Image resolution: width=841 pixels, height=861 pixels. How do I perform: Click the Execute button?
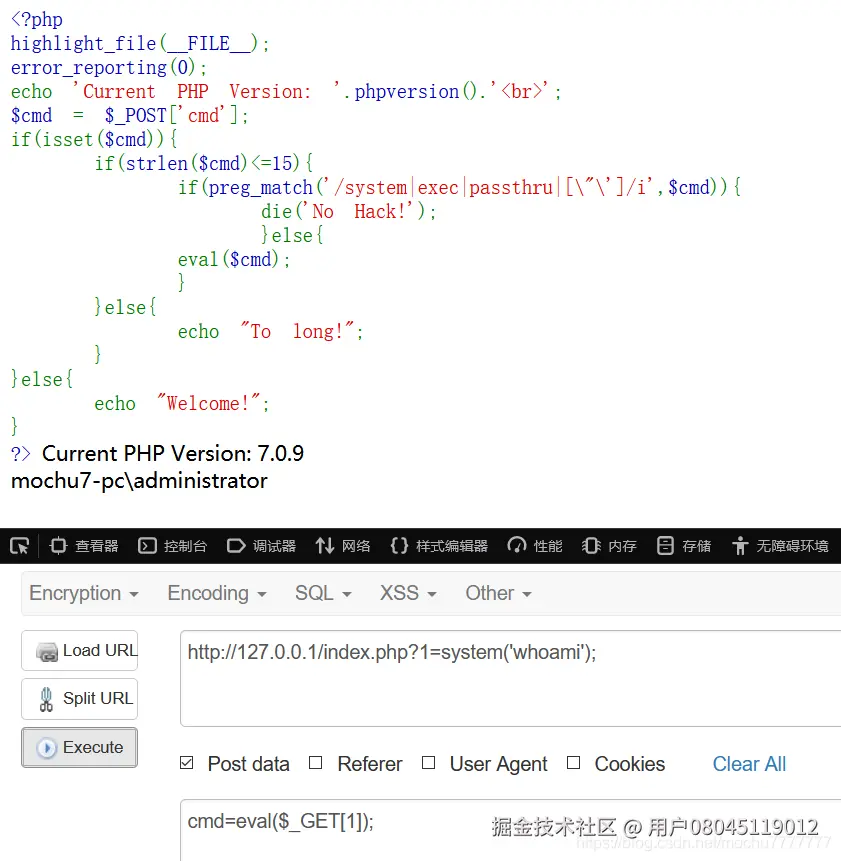[x=80, y=747]
